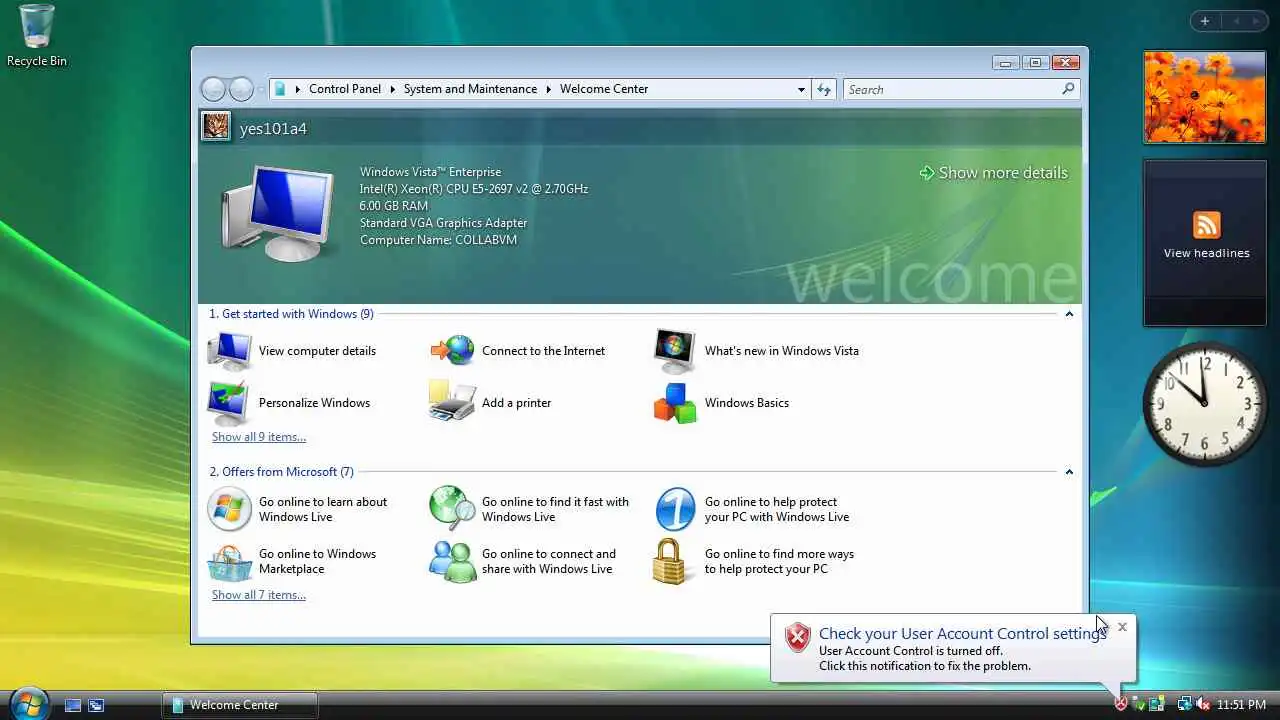Screen dimensions: 1280x720
Task: Click Show Desktop in Quick Launch
Action: pos(73,705)
